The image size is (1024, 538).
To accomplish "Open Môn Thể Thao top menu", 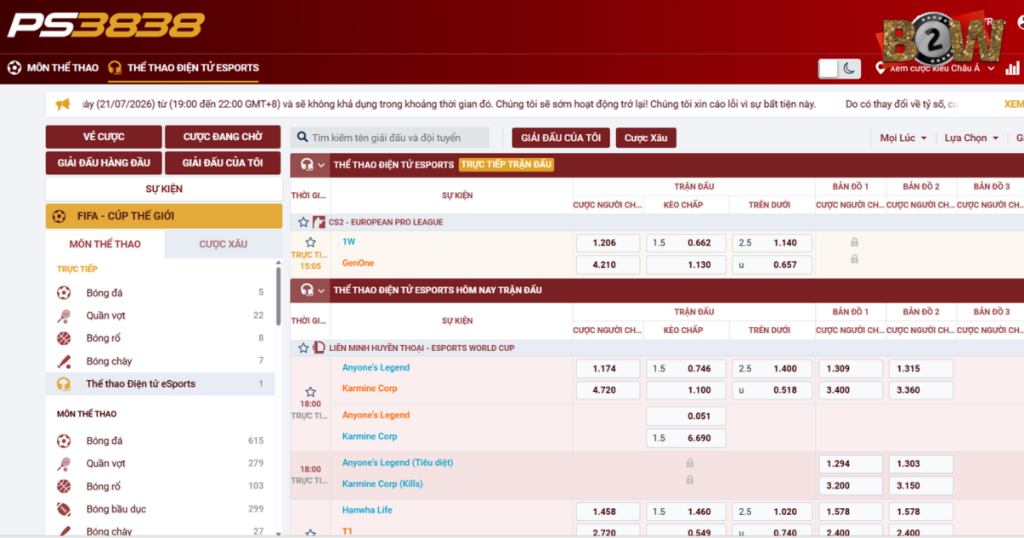I will [x=63, y=67].
